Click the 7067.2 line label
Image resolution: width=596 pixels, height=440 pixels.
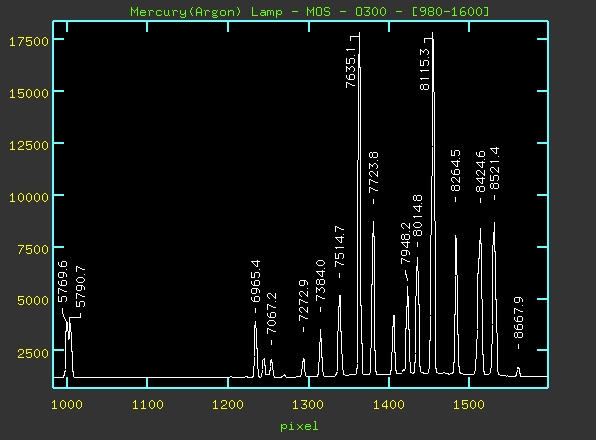click(x=271, y=313)
